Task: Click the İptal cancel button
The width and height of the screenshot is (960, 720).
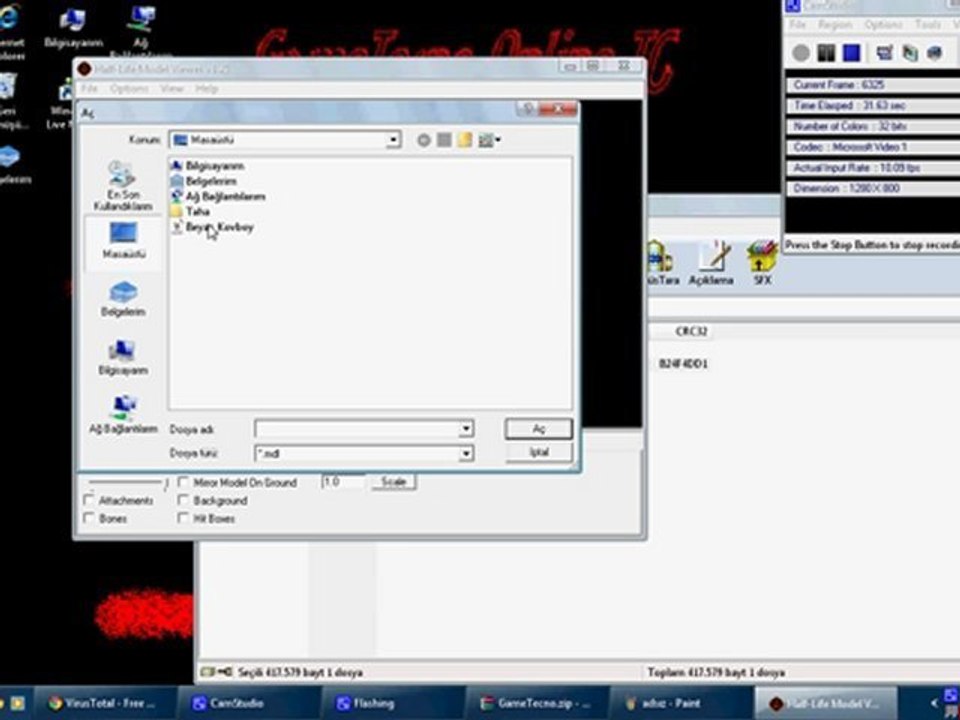Action: click(x=539, y=452)
